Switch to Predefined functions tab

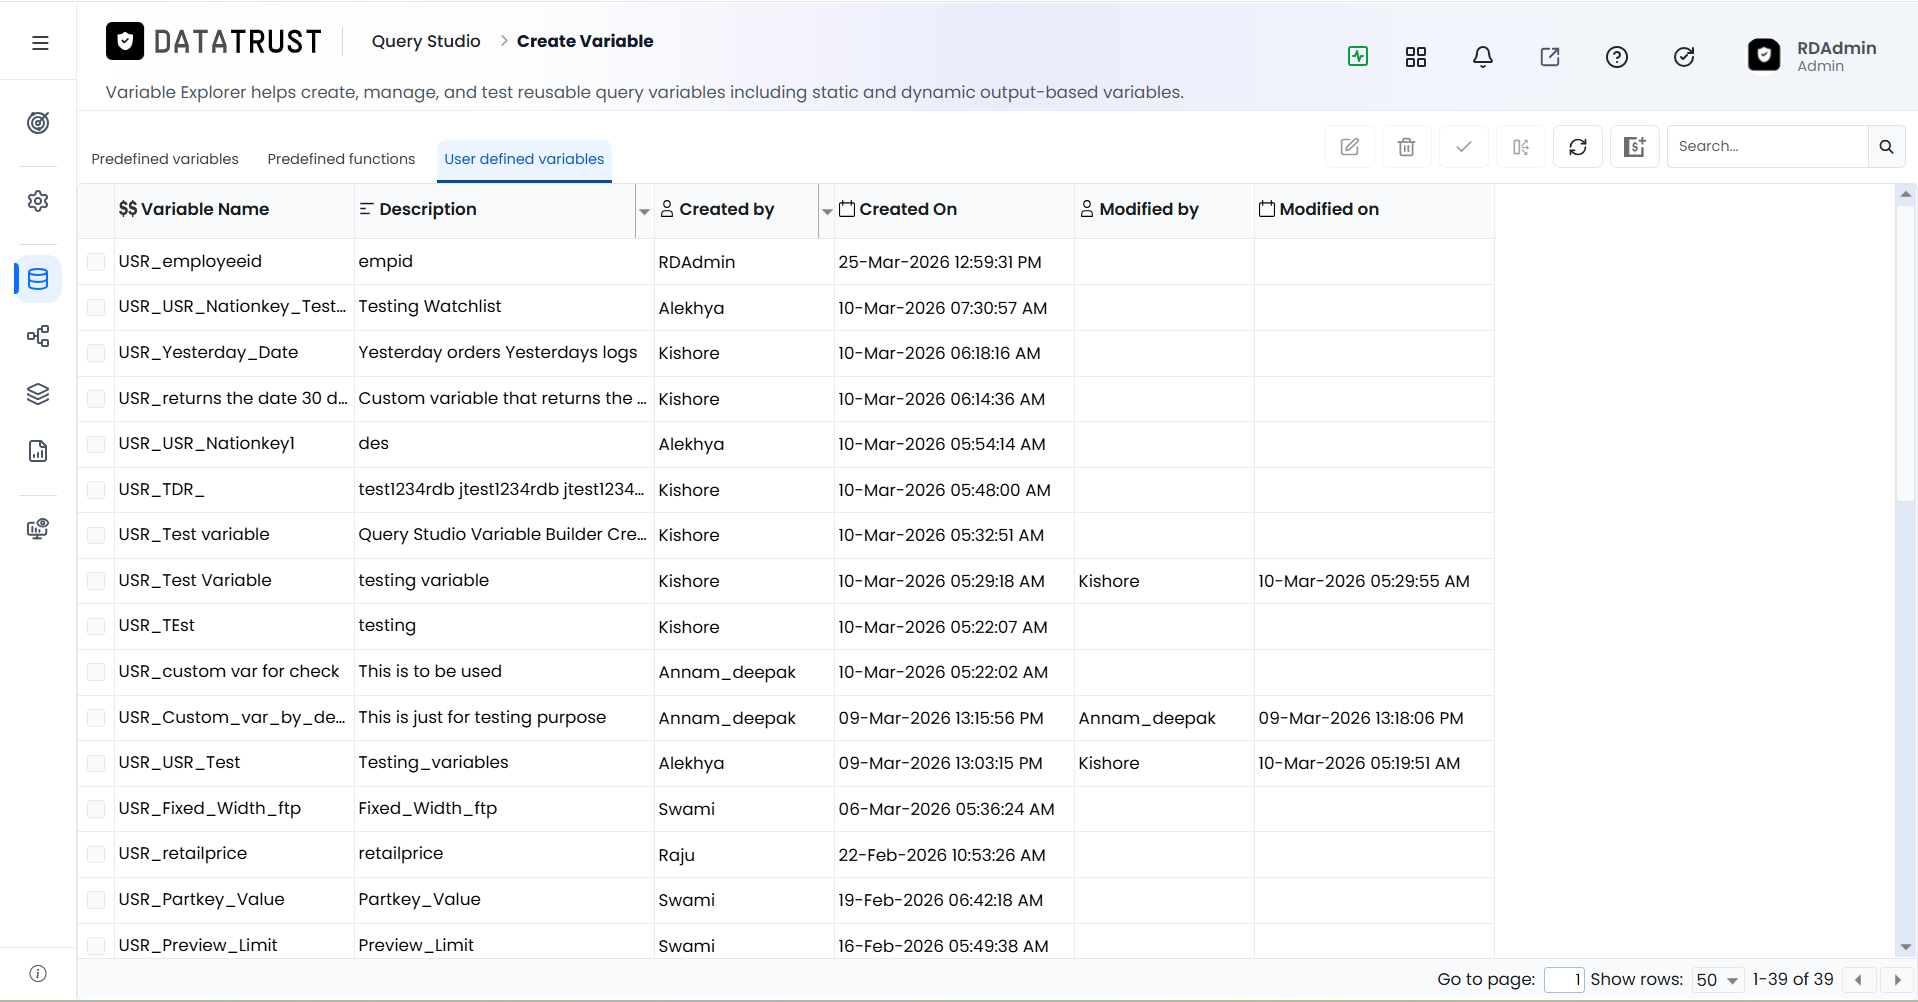(341, 159)
